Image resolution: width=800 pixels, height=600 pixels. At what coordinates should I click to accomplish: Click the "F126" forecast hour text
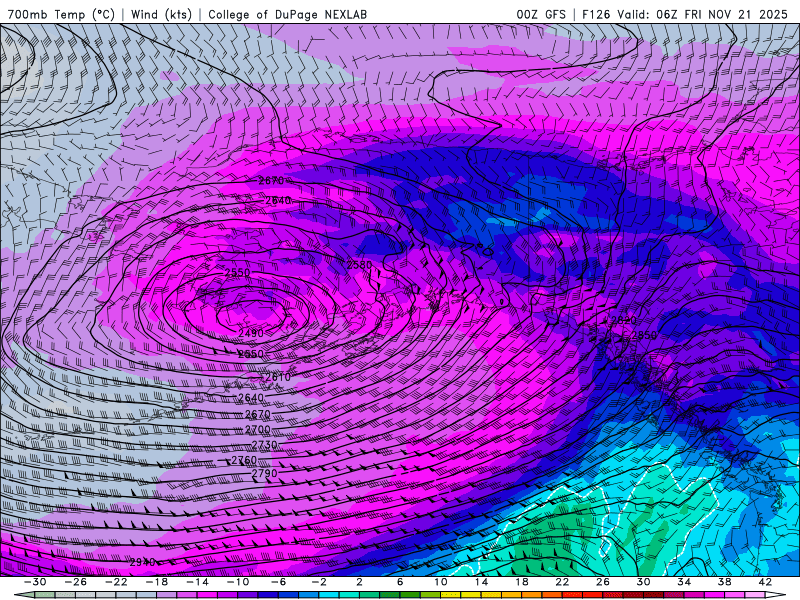pyautogui.click(x=596, y=14)
